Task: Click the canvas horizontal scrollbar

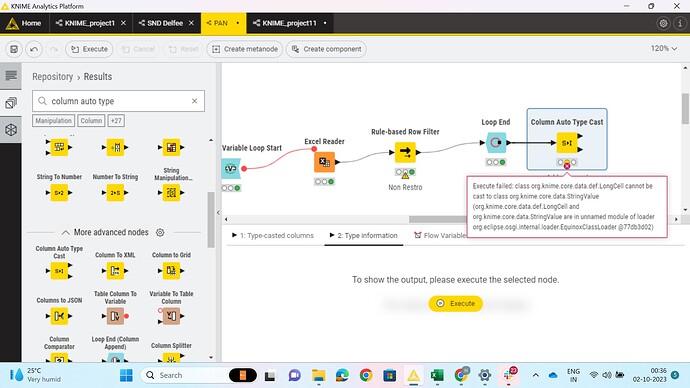Action: (x=437, y=219)
